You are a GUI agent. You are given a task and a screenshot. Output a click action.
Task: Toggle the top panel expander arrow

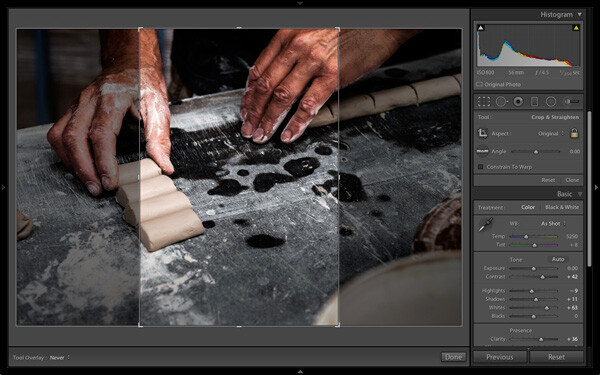point(300,3)
